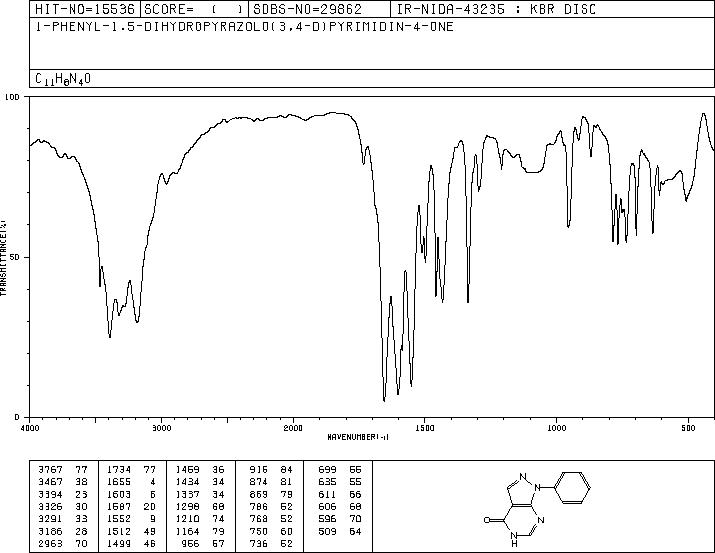Click peak table entry 596
Screen dimensions: 715x553
327,519
